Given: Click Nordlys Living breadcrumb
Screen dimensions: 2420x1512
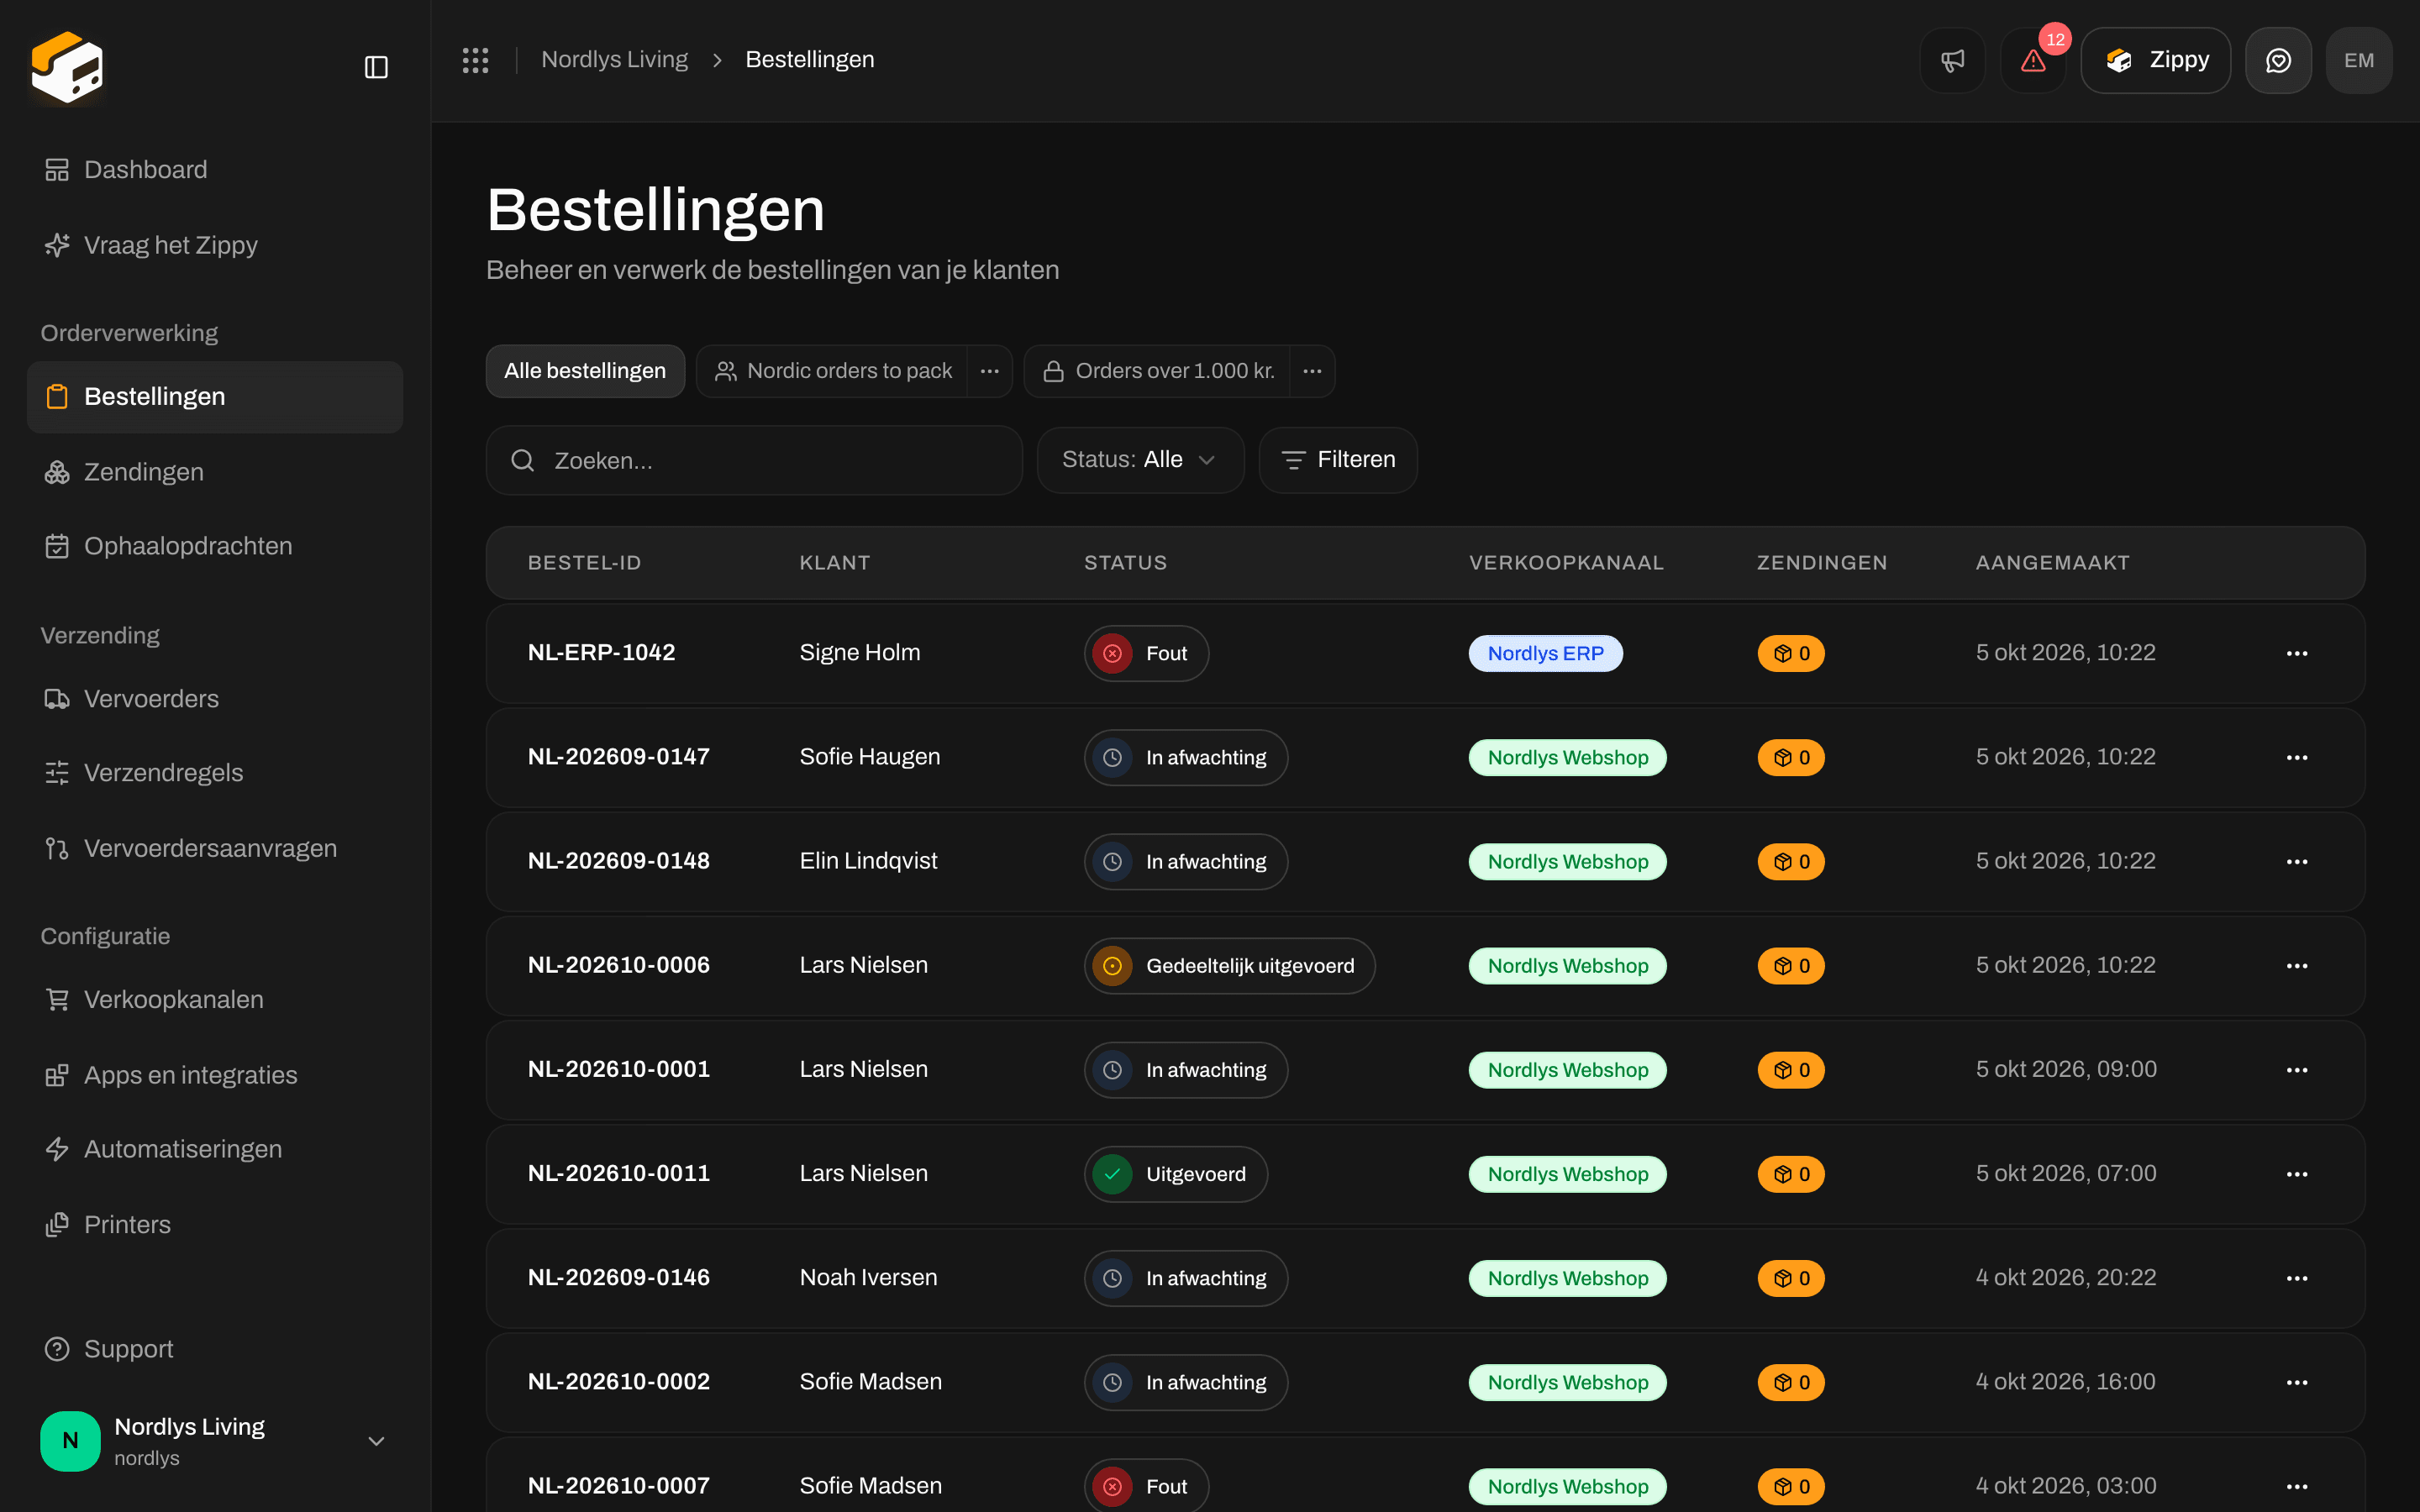Looking at the screenshot, I should pyautogui.click(x=614, y=60).
